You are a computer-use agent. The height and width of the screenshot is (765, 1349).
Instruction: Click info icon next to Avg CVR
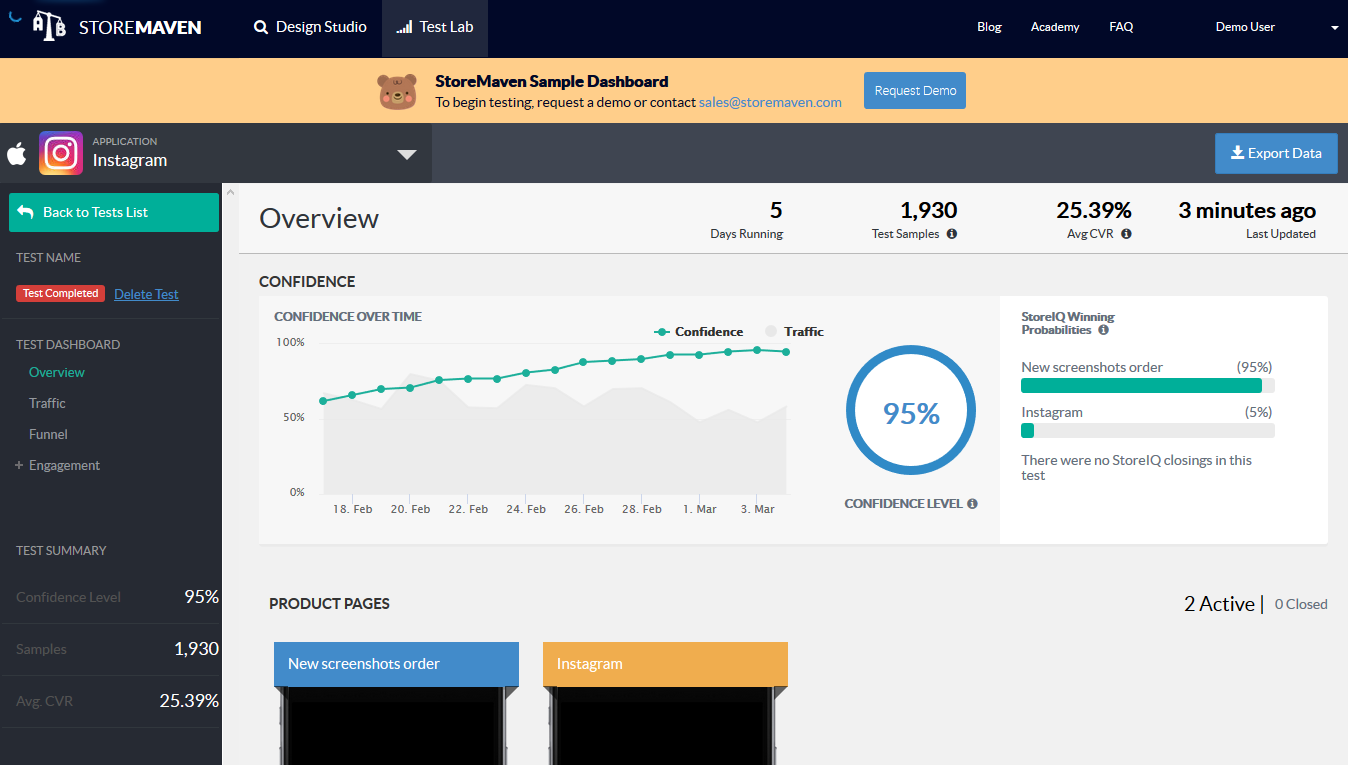[1126, 234]
